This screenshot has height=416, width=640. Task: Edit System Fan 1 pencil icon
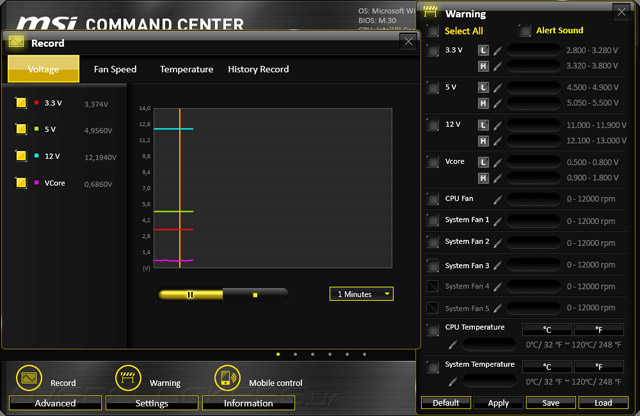pos(498,221)
